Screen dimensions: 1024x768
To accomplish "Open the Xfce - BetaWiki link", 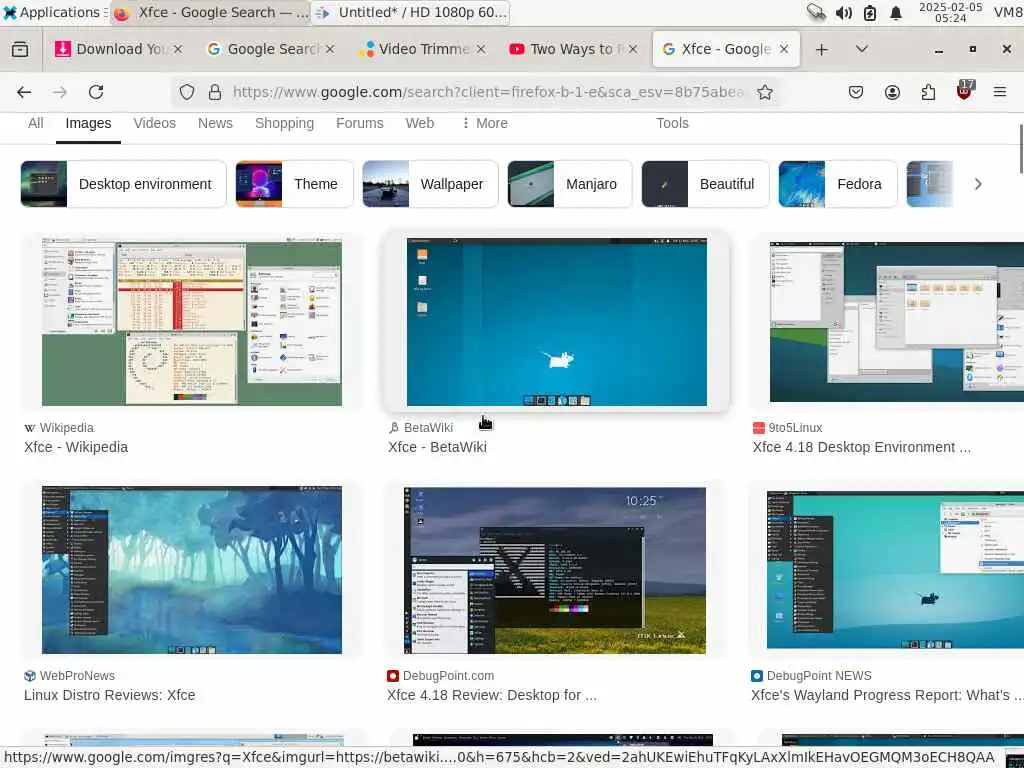I will (x=437, y=447).
